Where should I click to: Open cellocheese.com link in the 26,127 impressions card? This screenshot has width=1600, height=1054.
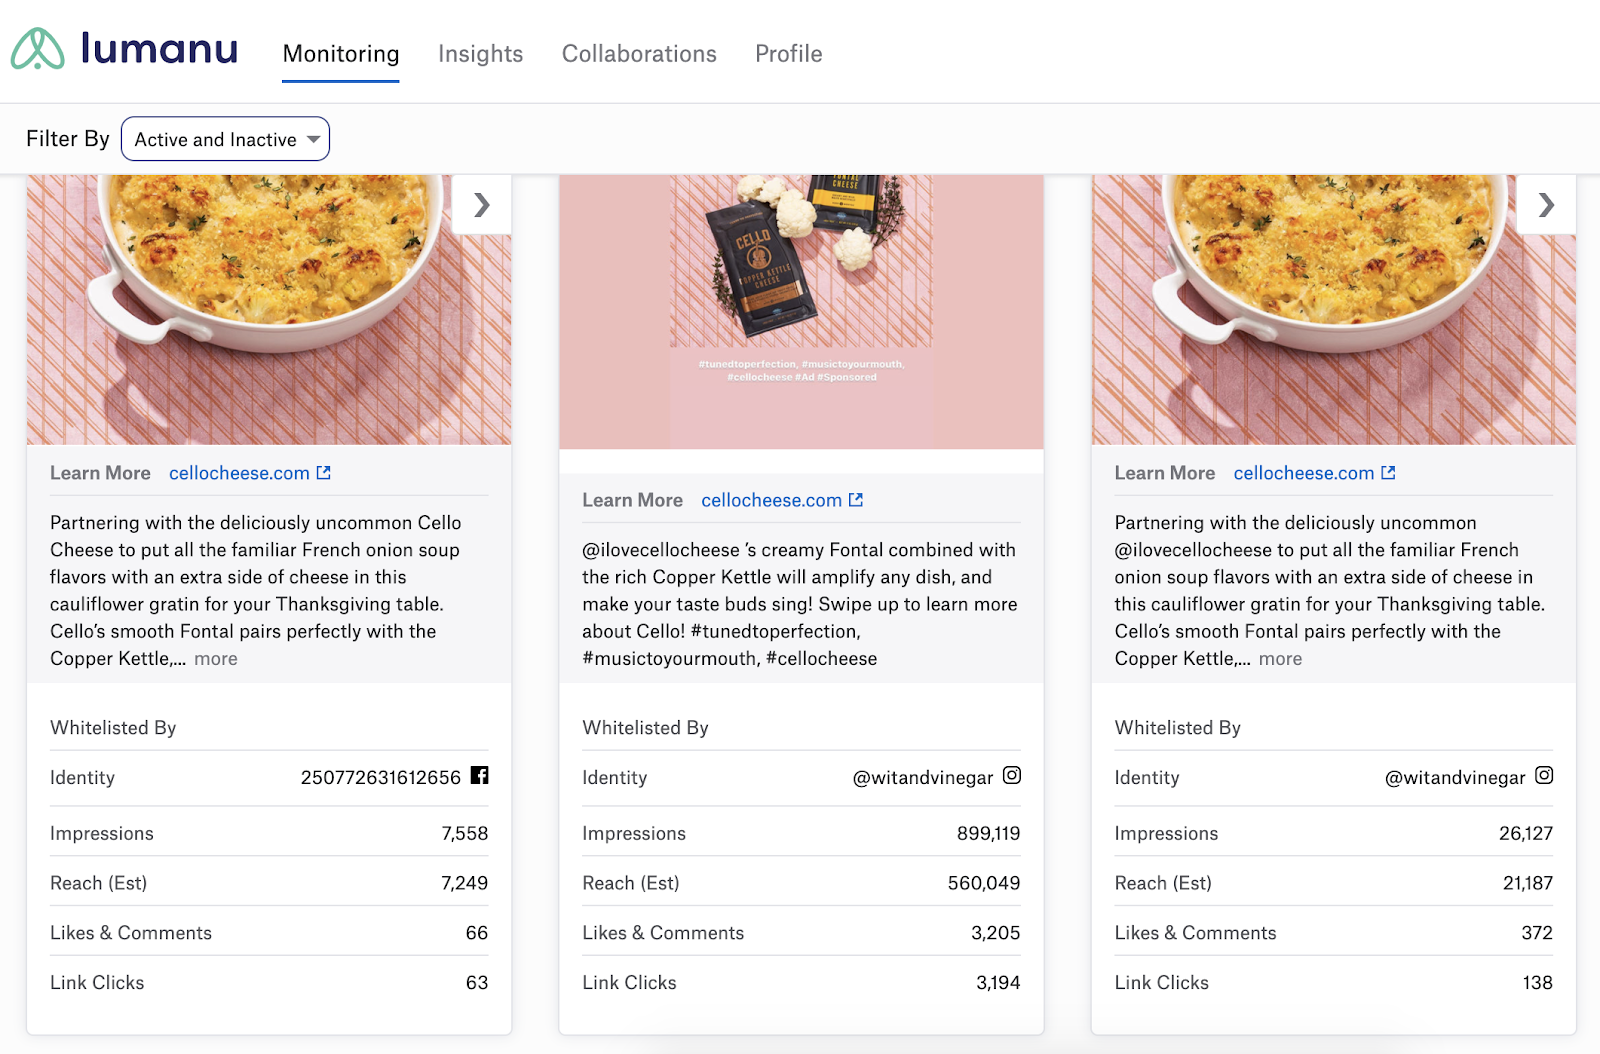tap(1304, 473)
